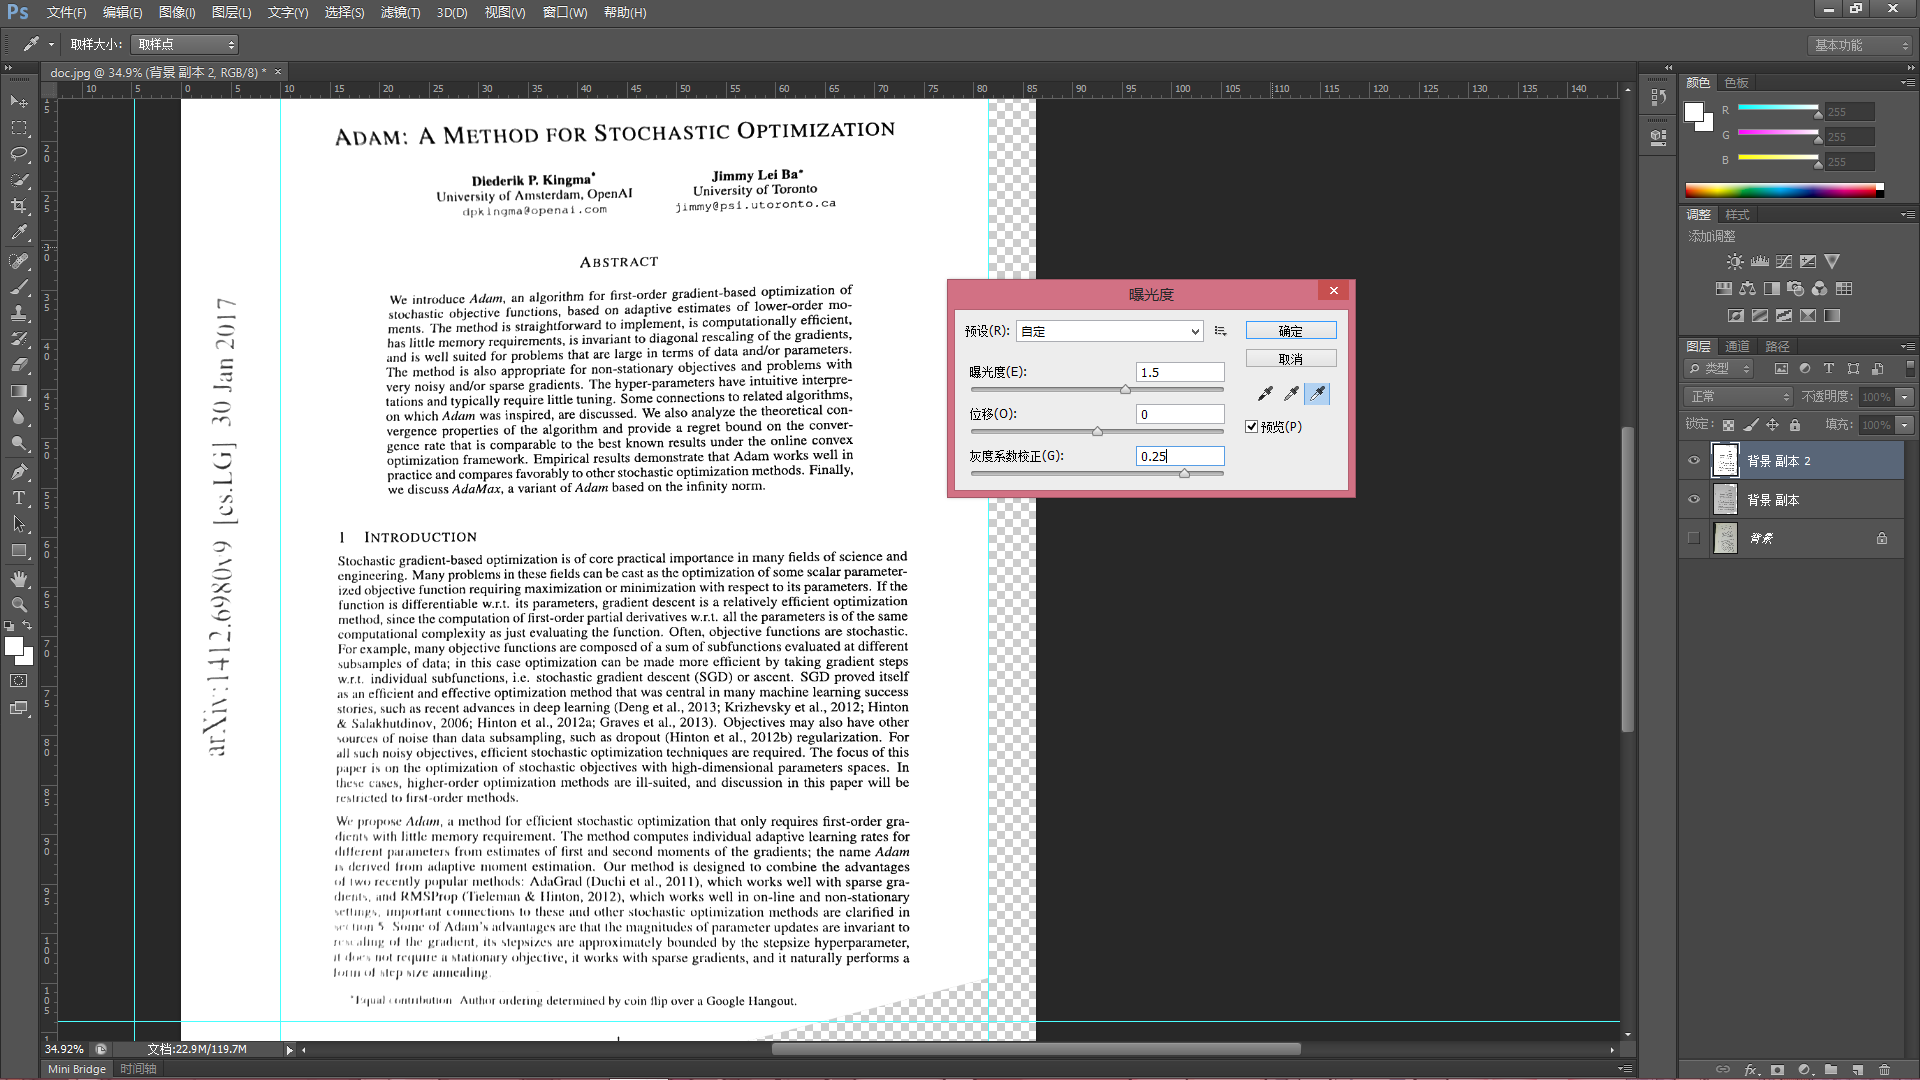Open the 正常 blend mode dropdown

(x=1739, y=397)
